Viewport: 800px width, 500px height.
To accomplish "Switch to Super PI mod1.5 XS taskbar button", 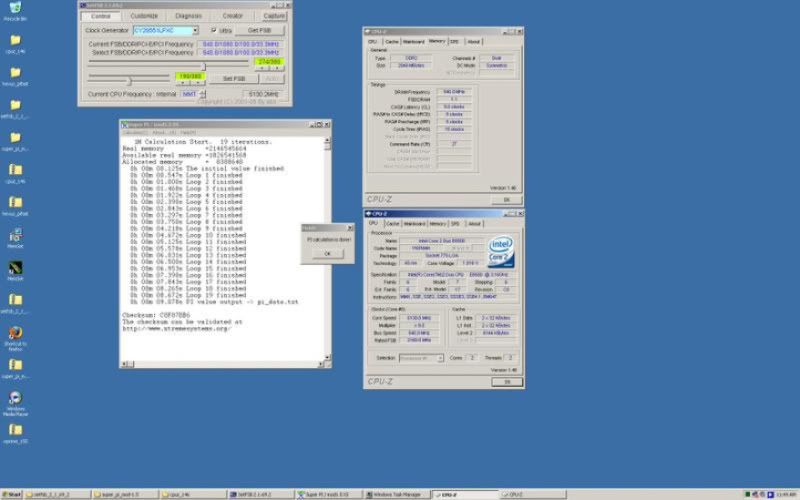I will coord(329,494).
